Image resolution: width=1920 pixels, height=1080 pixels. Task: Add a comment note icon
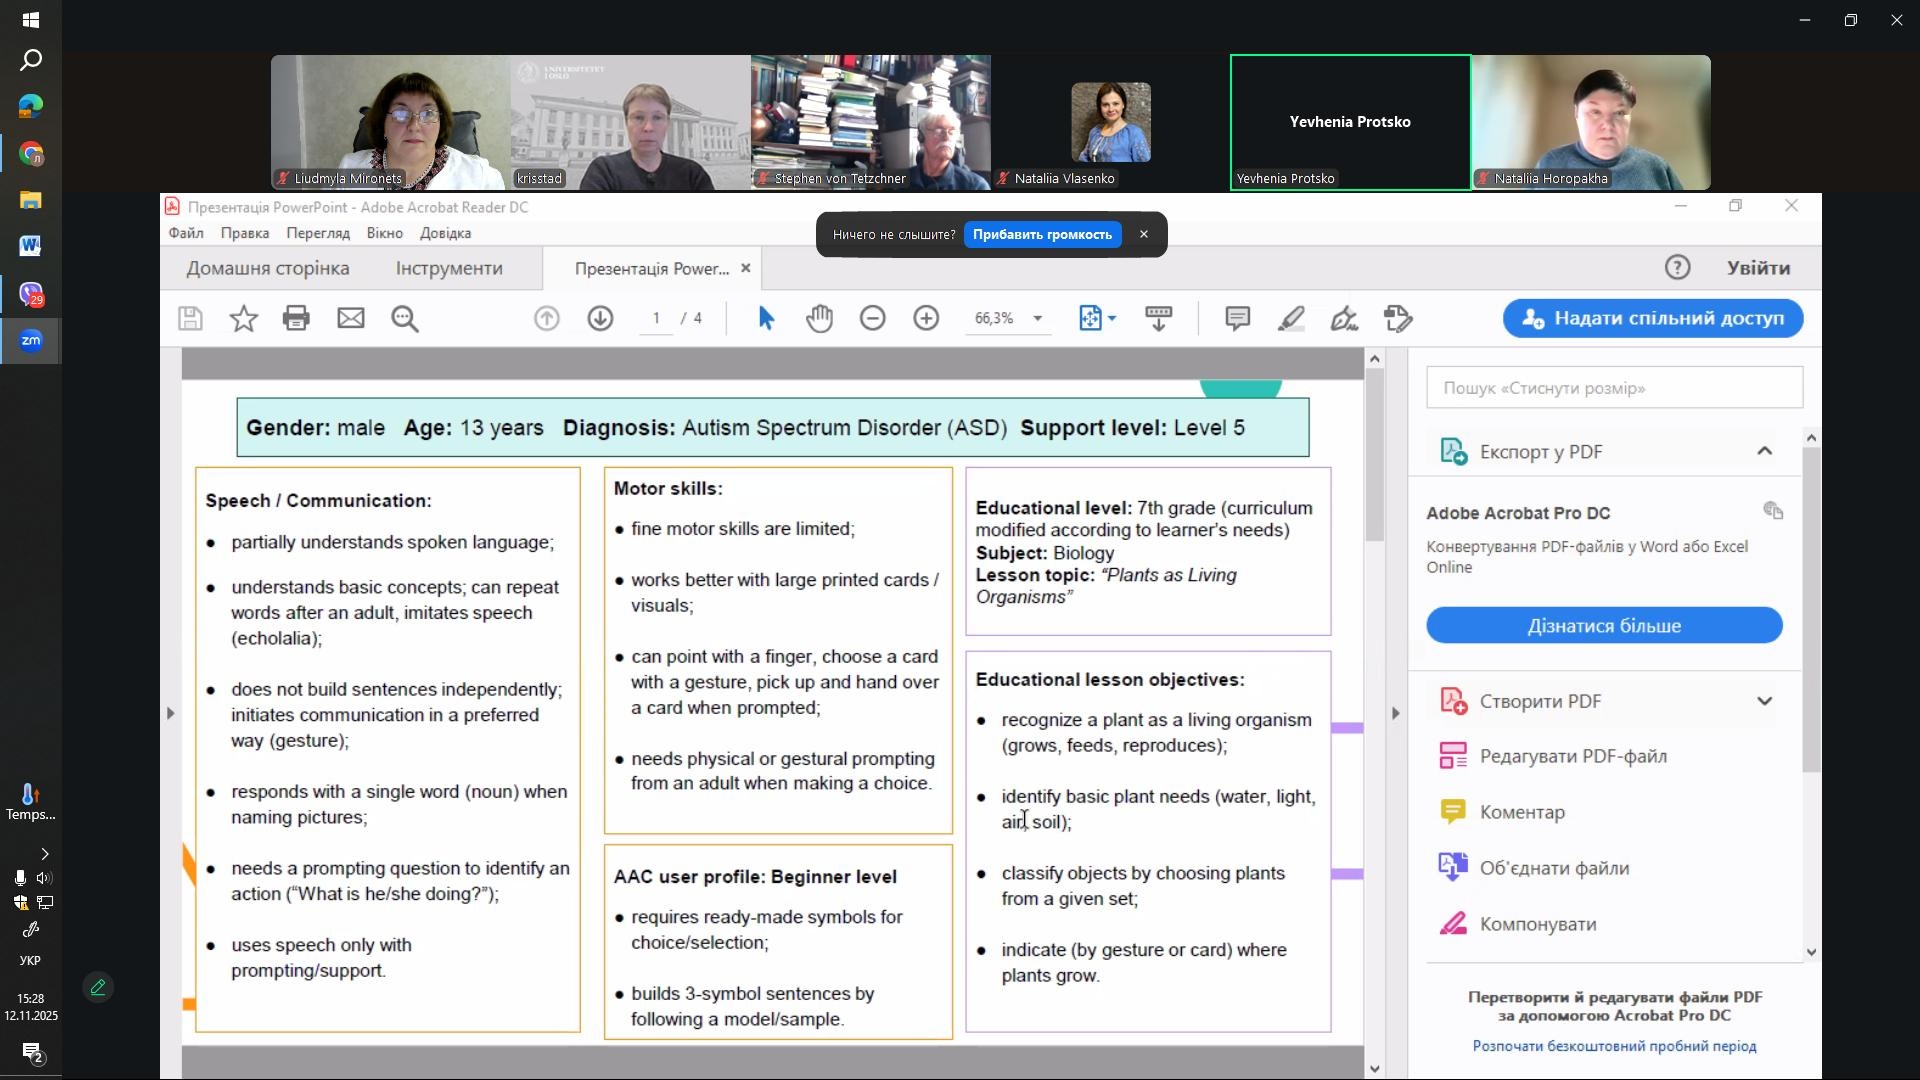click(1237, 319)
